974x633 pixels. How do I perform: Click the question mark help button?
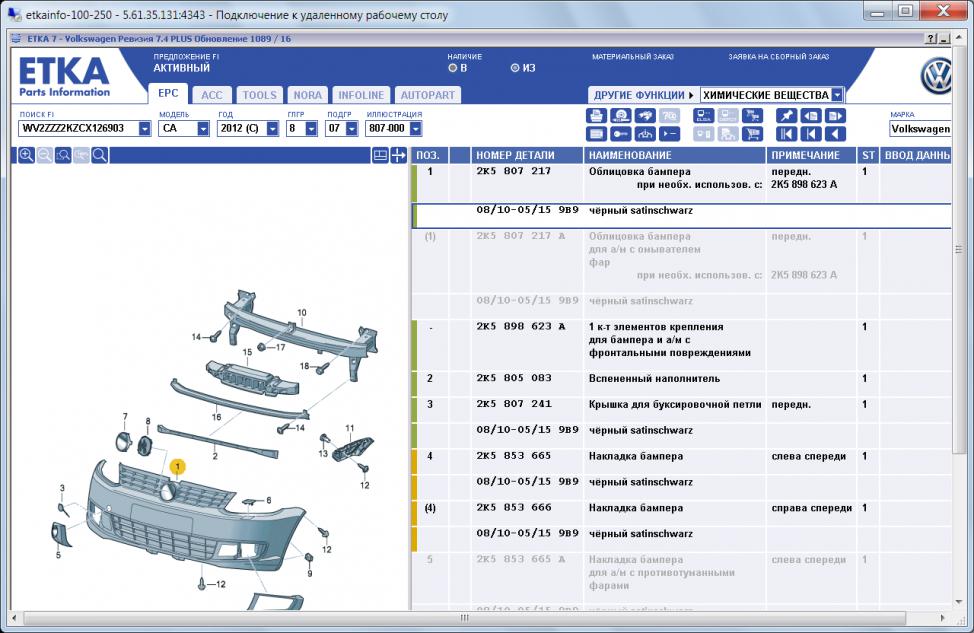click(931, 39)
